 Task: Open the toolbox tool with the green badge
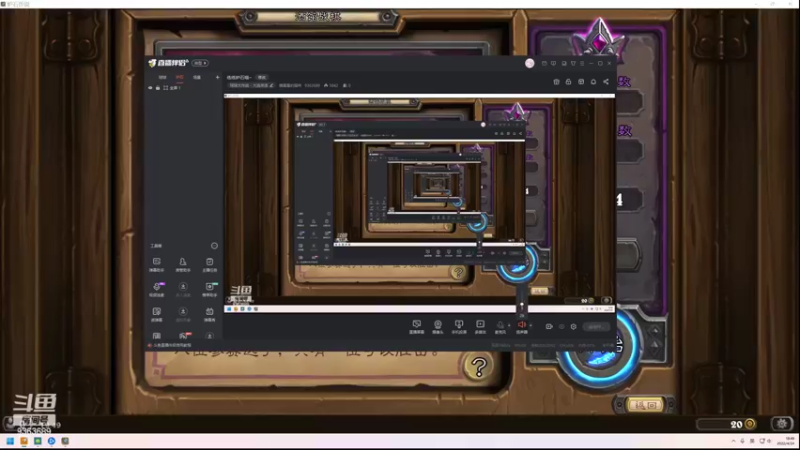point(209,289)
